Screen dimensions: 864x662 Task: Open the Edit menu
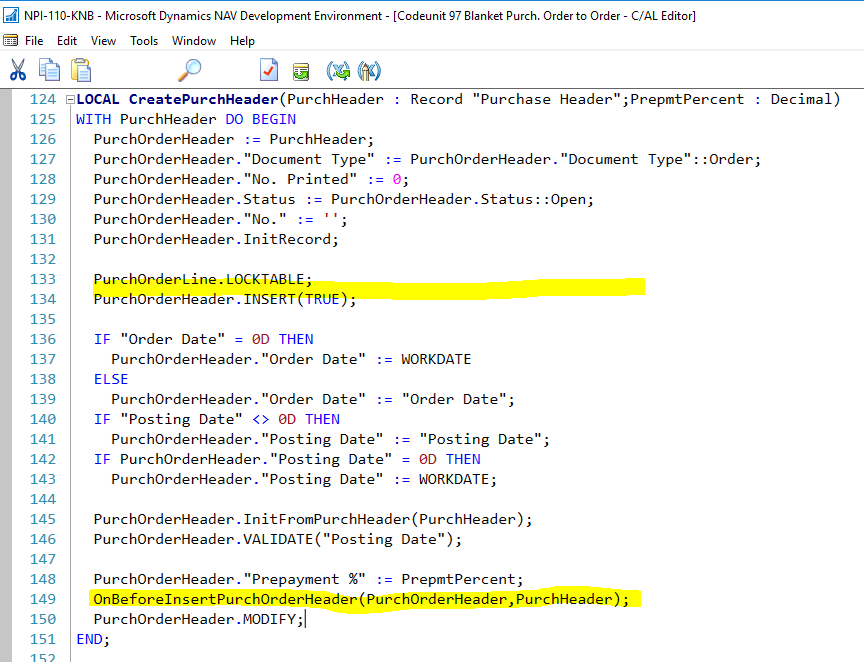pos(66,40)
